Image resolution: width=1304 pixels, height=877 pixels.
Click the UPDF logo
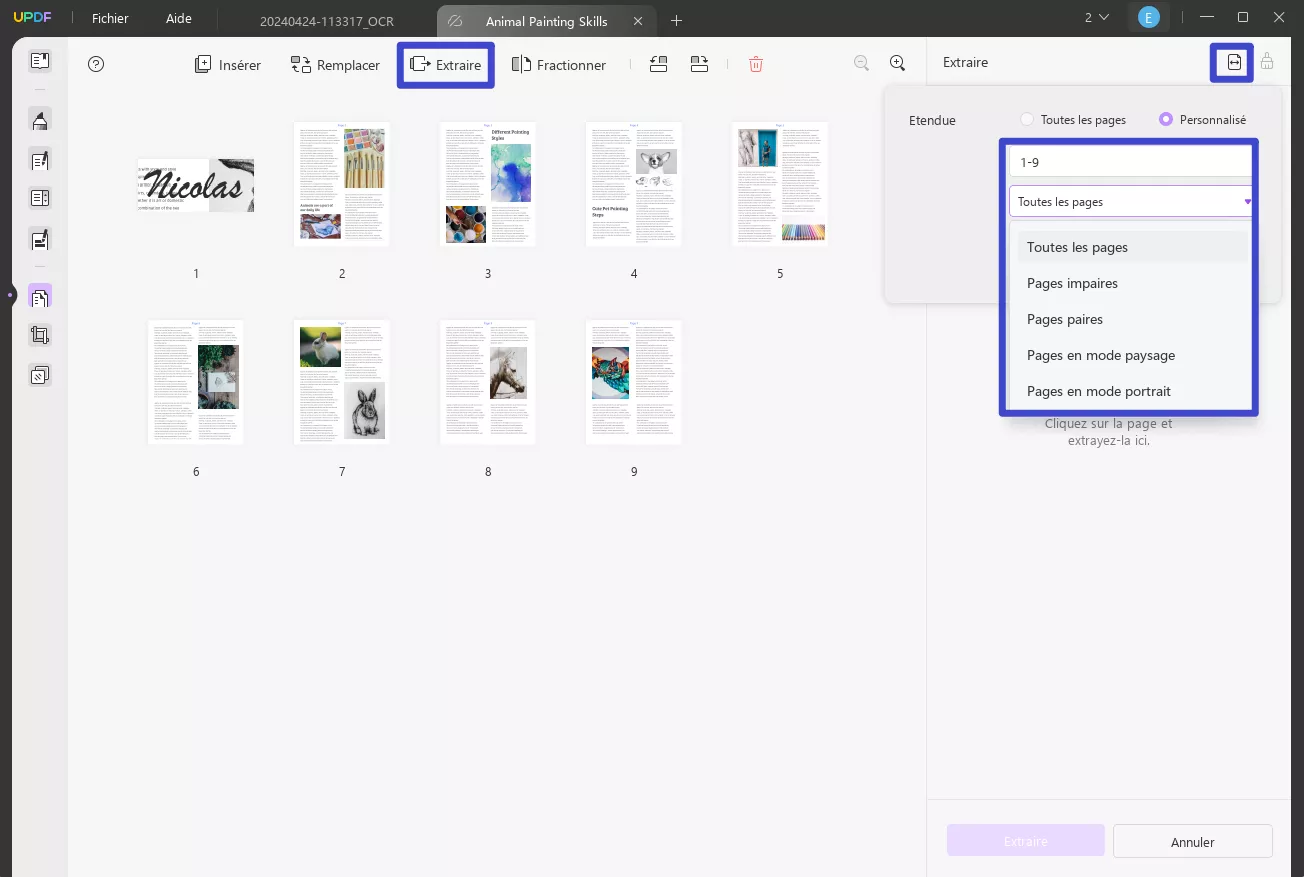tap(31, 18)
